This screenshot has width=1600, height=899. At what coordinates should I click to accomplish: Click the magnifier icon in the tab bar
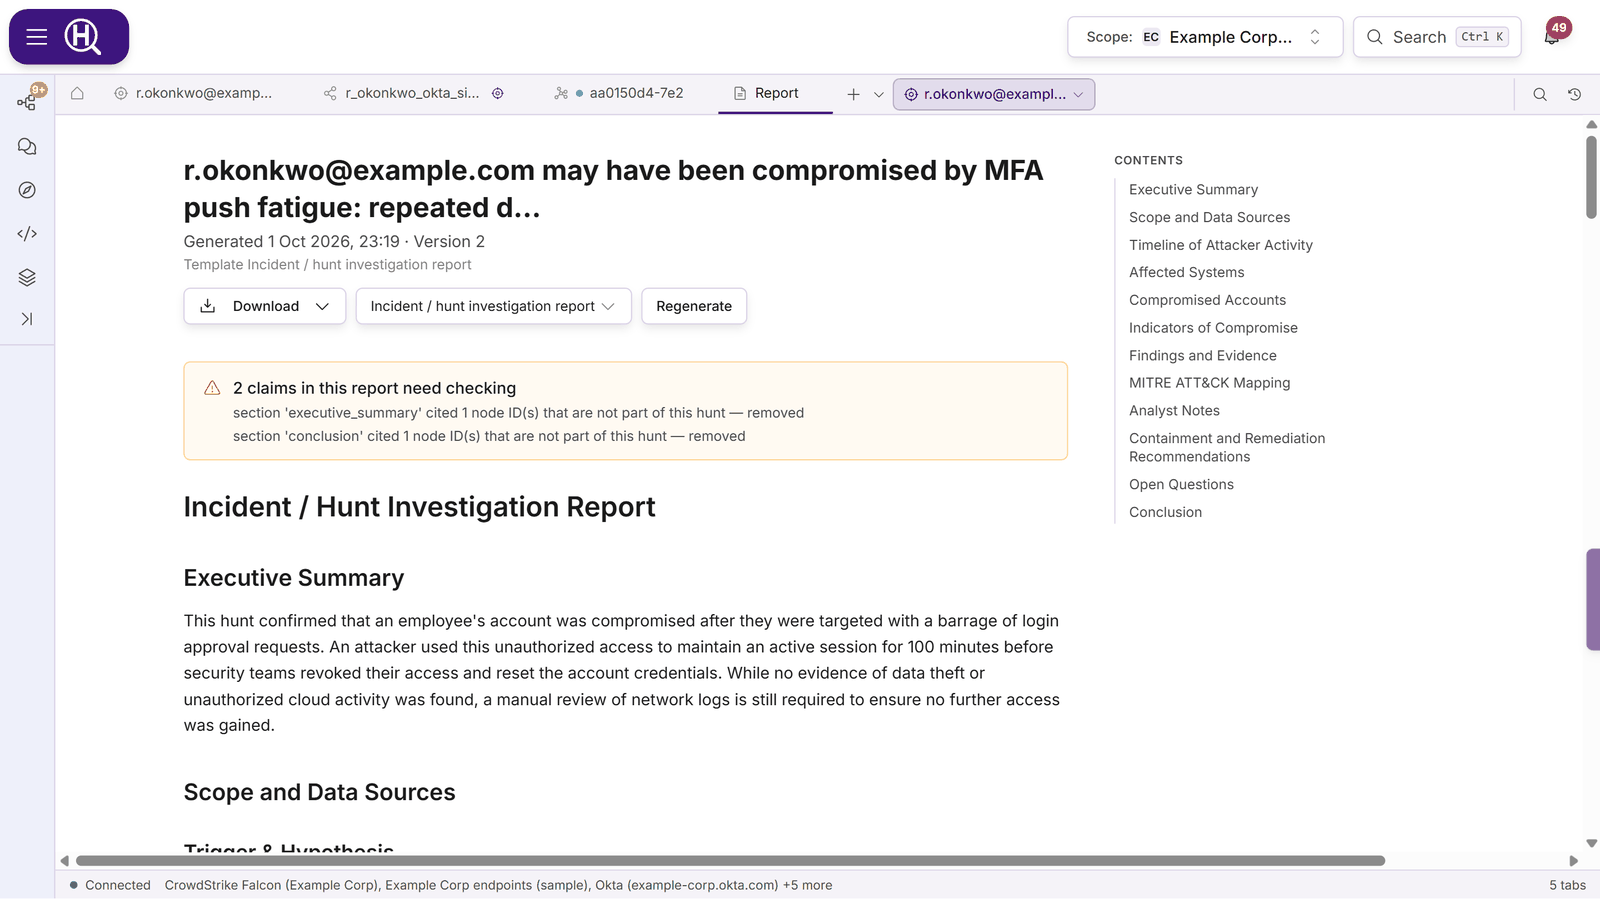coord(1540,94)
